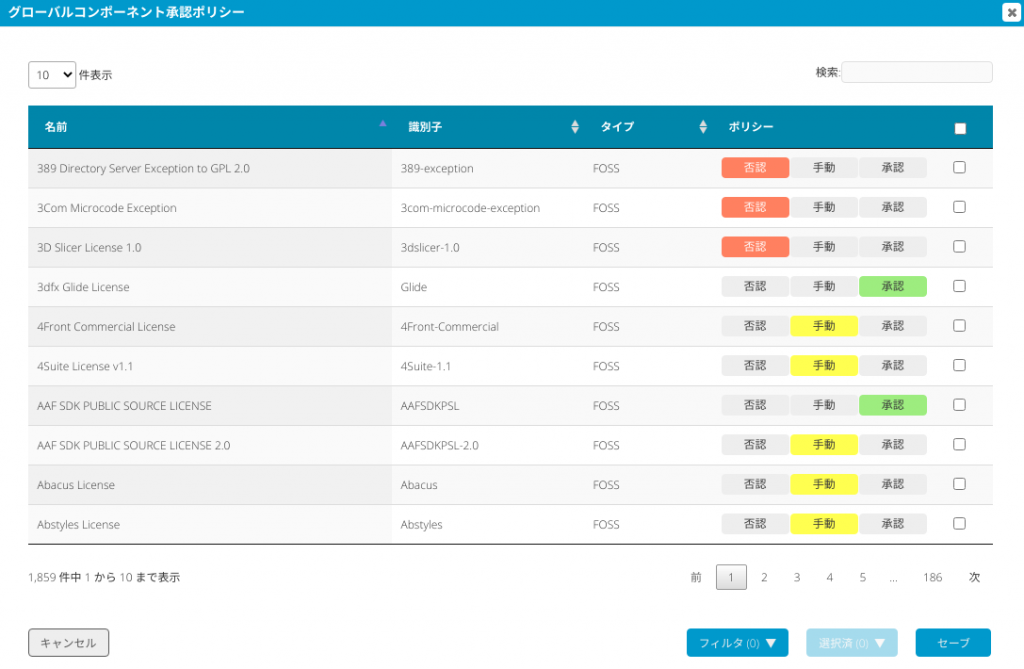Screen dimensions: 1024x669
Task: Dismiss the dialog with キャンセル
Action: click(x=68, y=642)
